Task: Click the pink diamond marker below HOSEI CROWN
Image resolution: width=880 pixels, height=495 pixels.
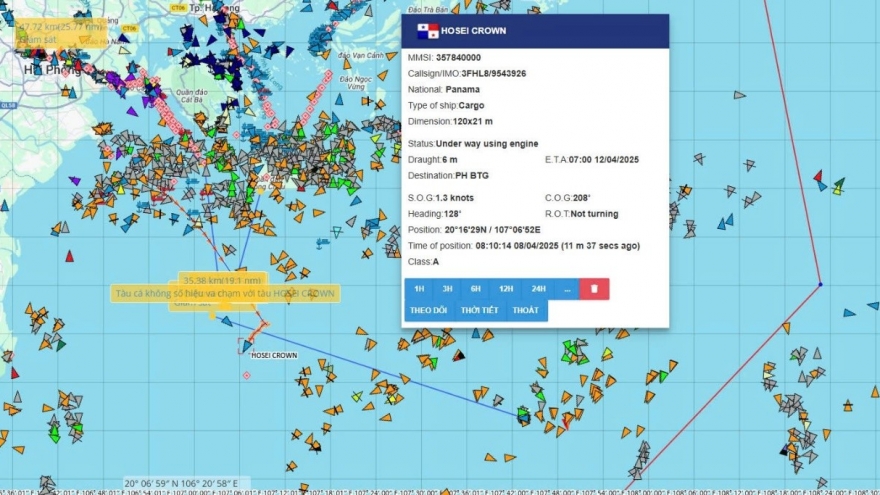Action: coord(246,375)
